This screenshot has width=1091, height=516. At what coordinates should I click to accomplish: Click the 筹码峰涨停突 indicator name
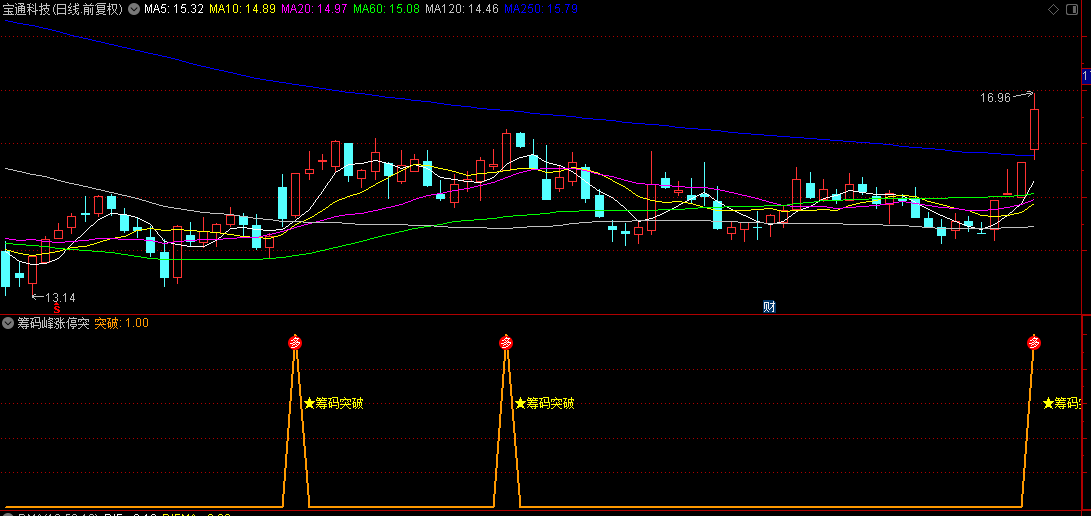point(53,323)
